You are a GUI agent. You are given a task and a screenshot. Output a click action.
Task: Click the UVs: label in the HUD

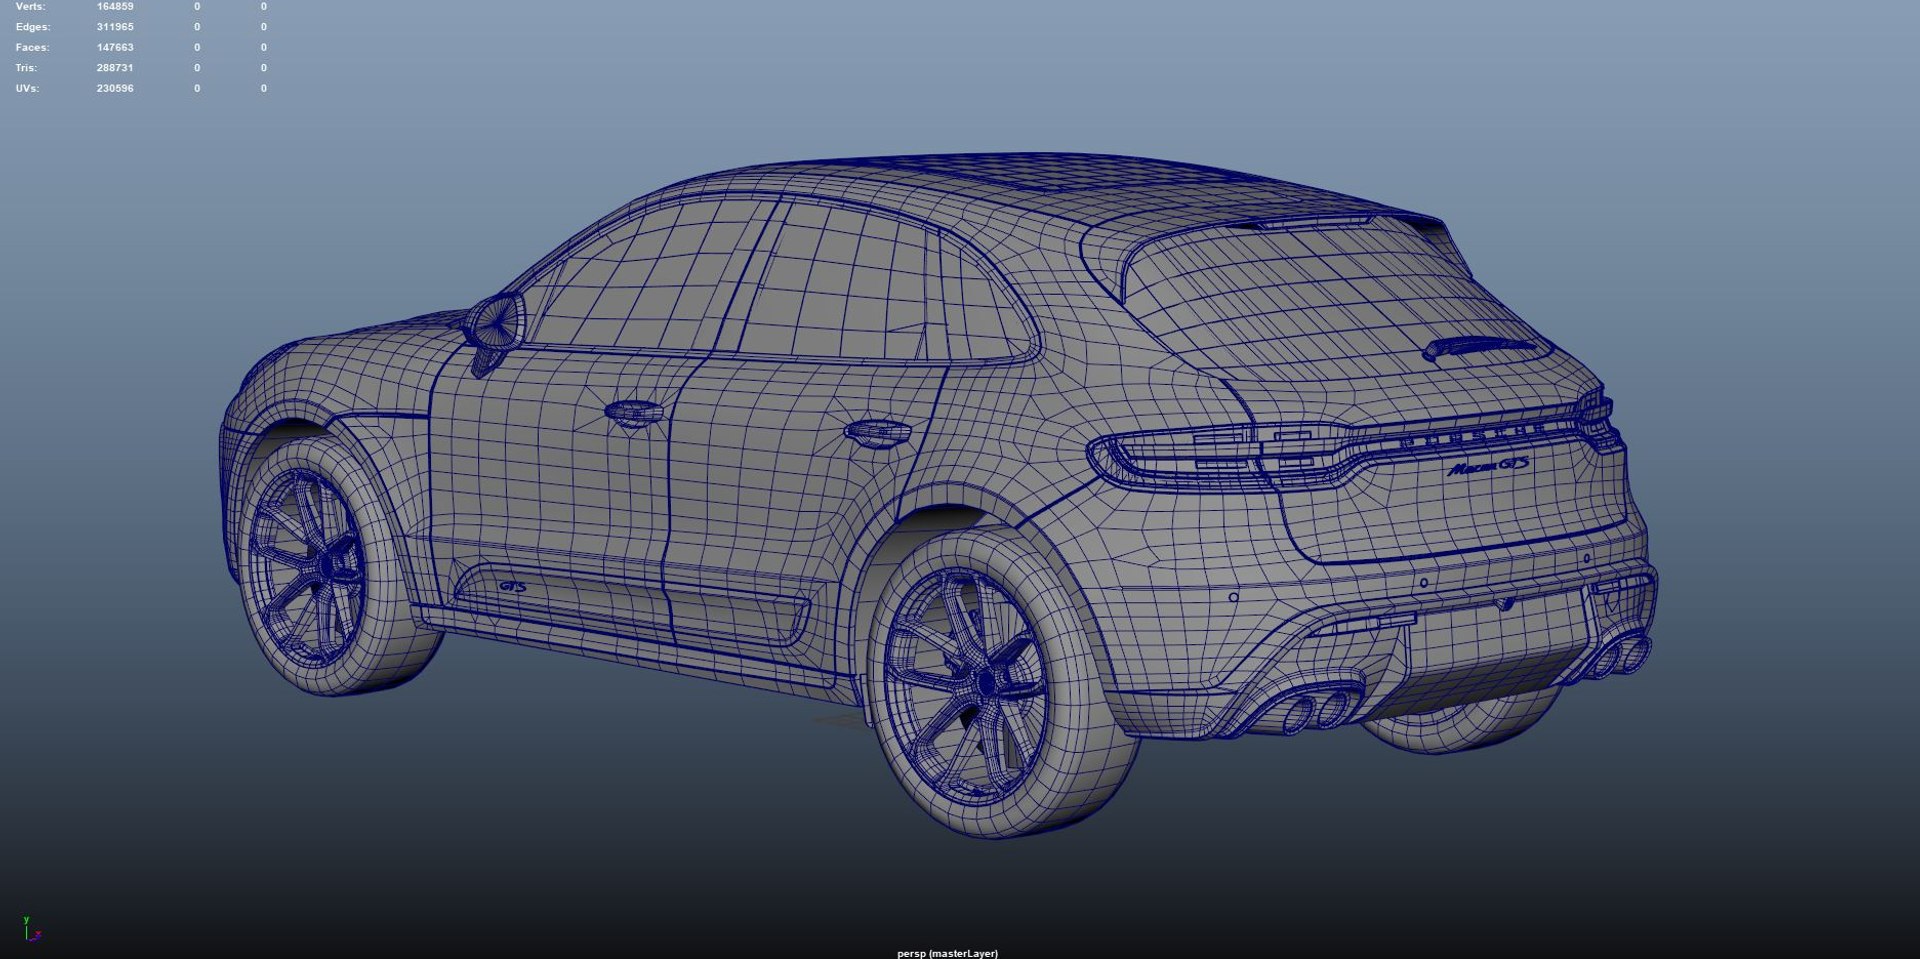[27, 88]
